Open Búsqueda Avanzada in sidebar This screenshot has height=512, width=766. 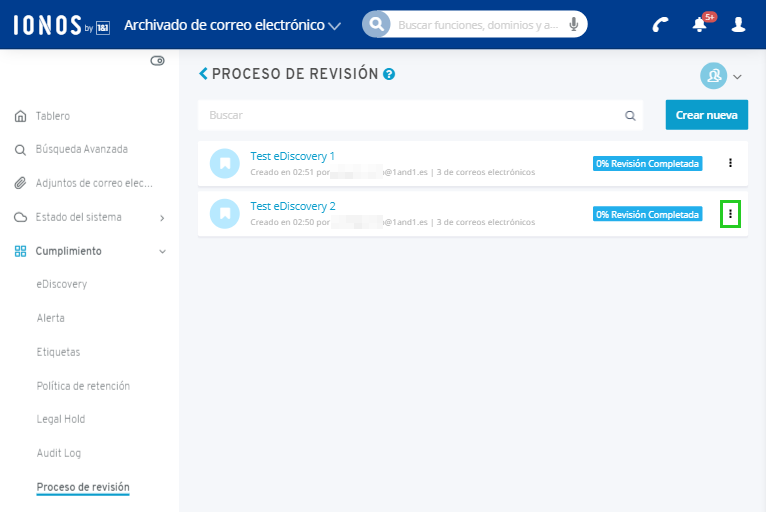pyautogui.click(x=82, y=149)
